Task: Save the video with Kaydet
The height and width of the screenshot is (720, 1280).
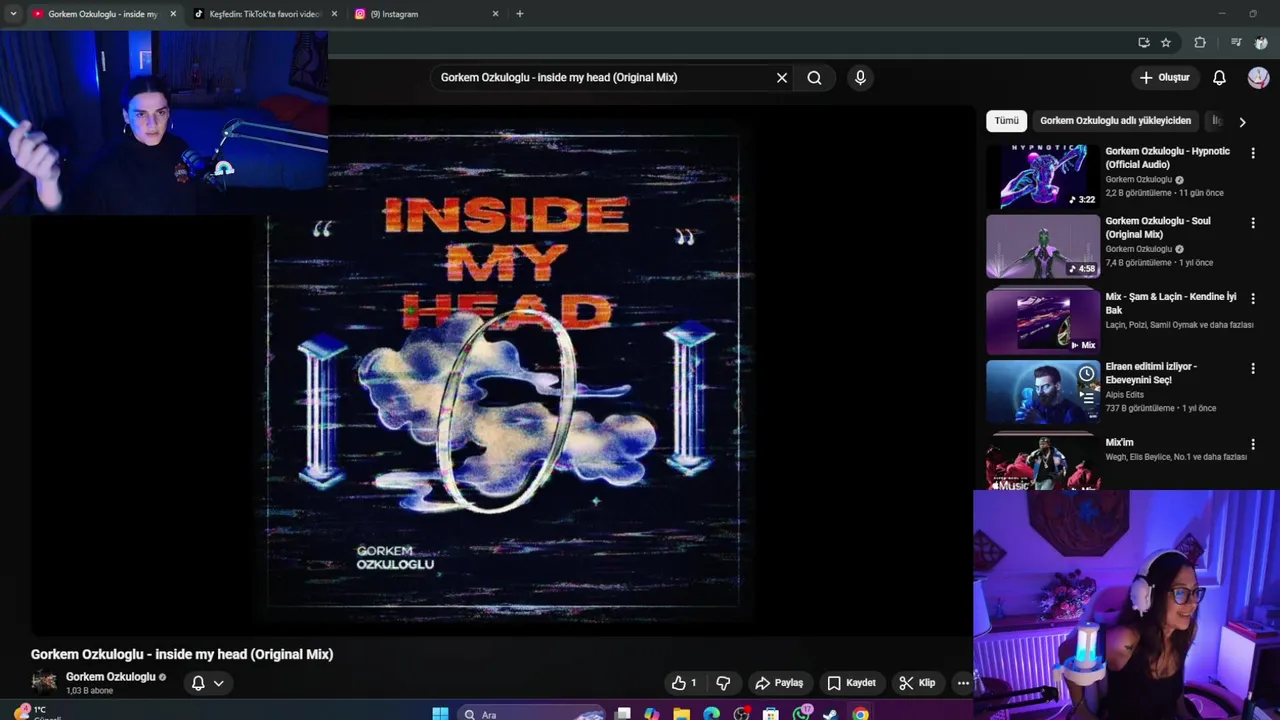Action: [x=851, y=683]
